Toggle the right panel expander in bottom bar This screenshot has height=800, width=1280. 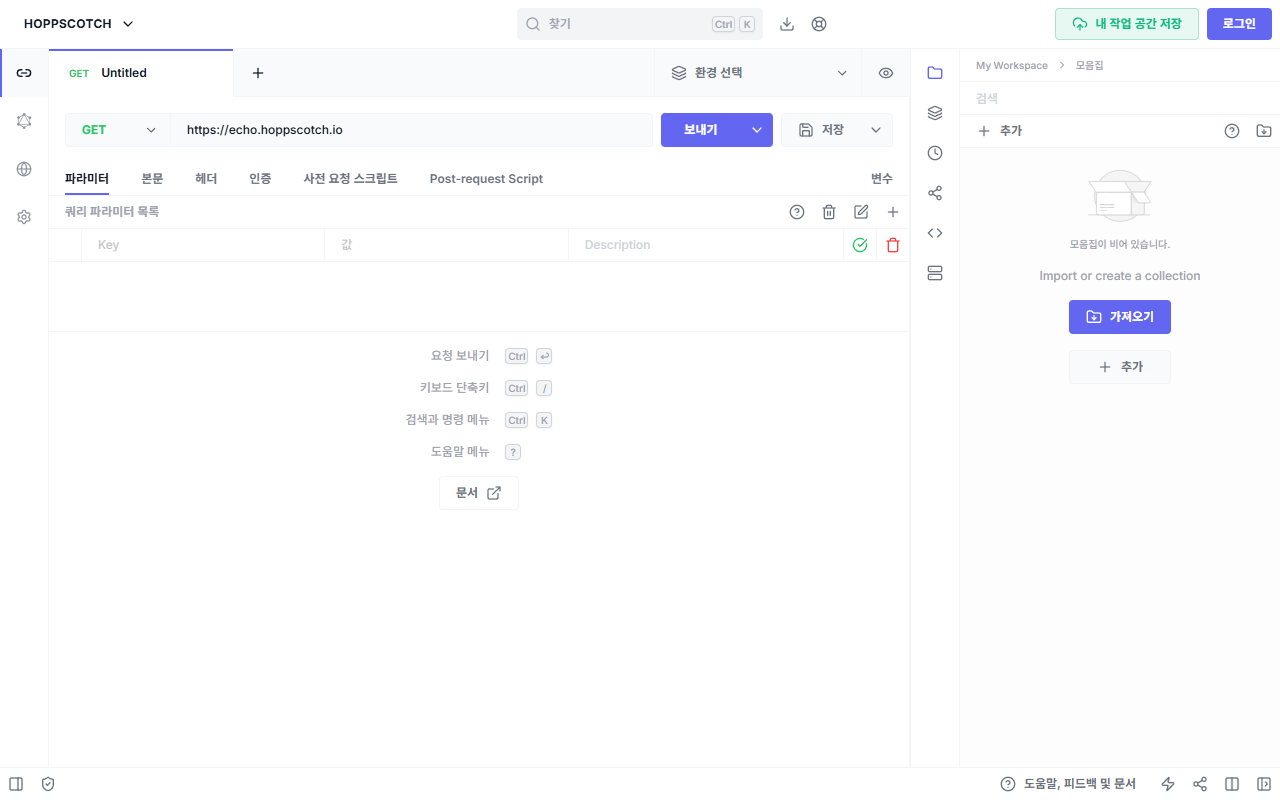pyautogui.click(x=1263, y=783)
